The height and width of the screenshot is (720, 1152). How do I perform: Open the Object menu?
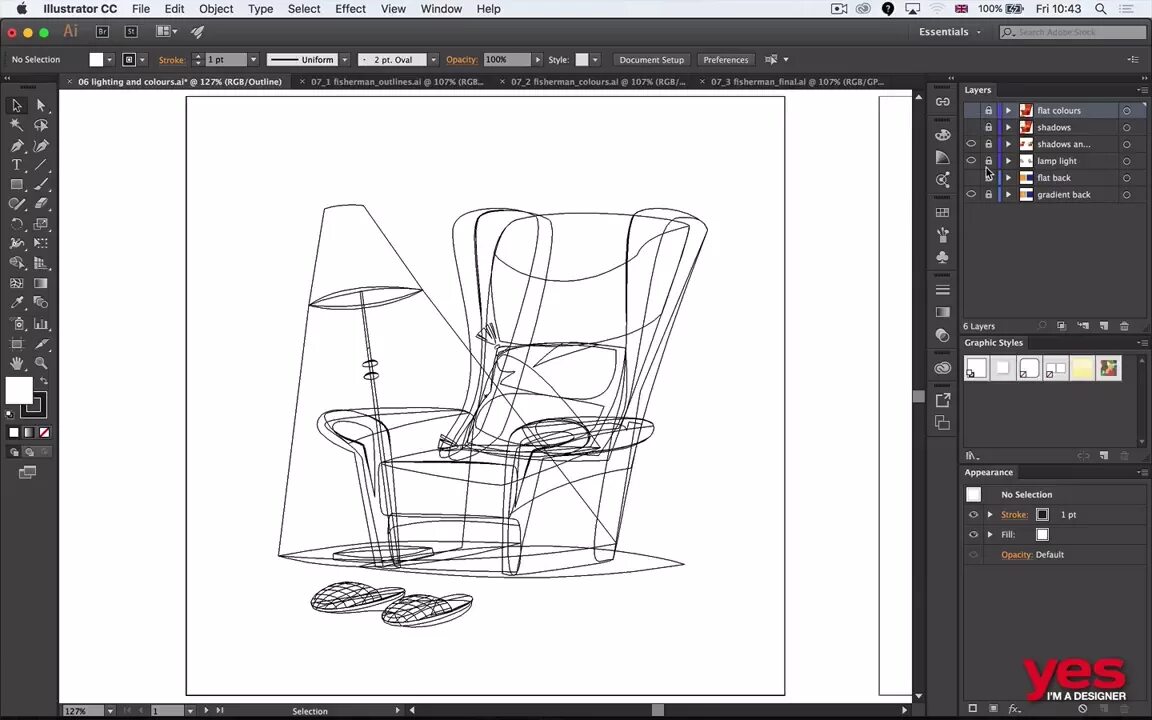(x=216, y=9)
